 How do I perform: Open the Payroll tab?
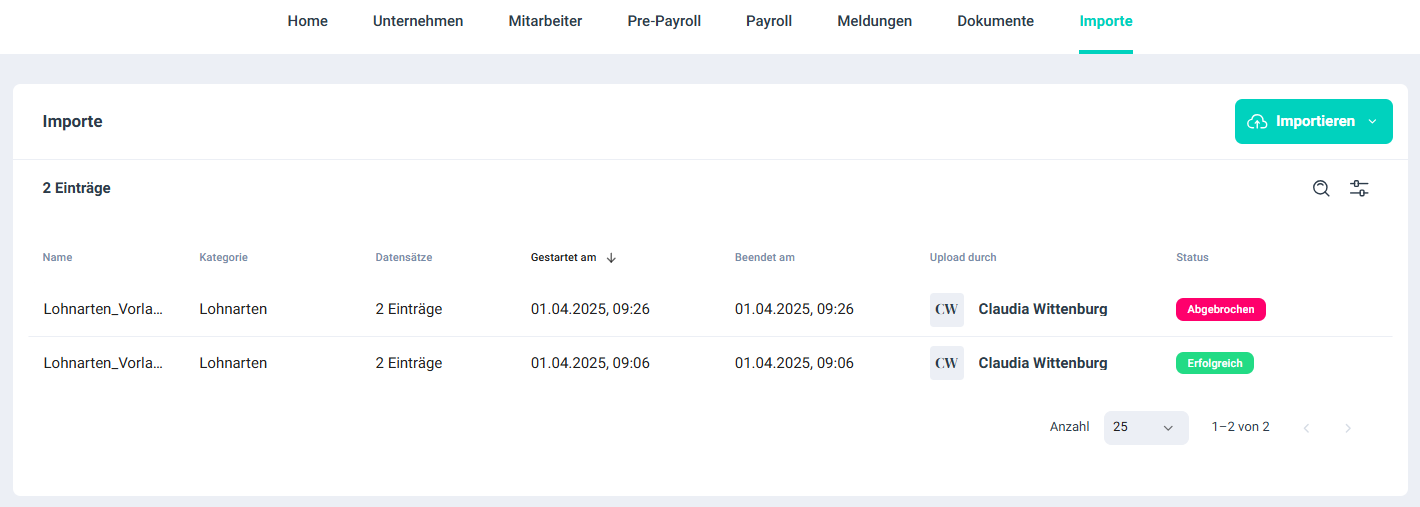pyautogui.click(x=768, y=21)
